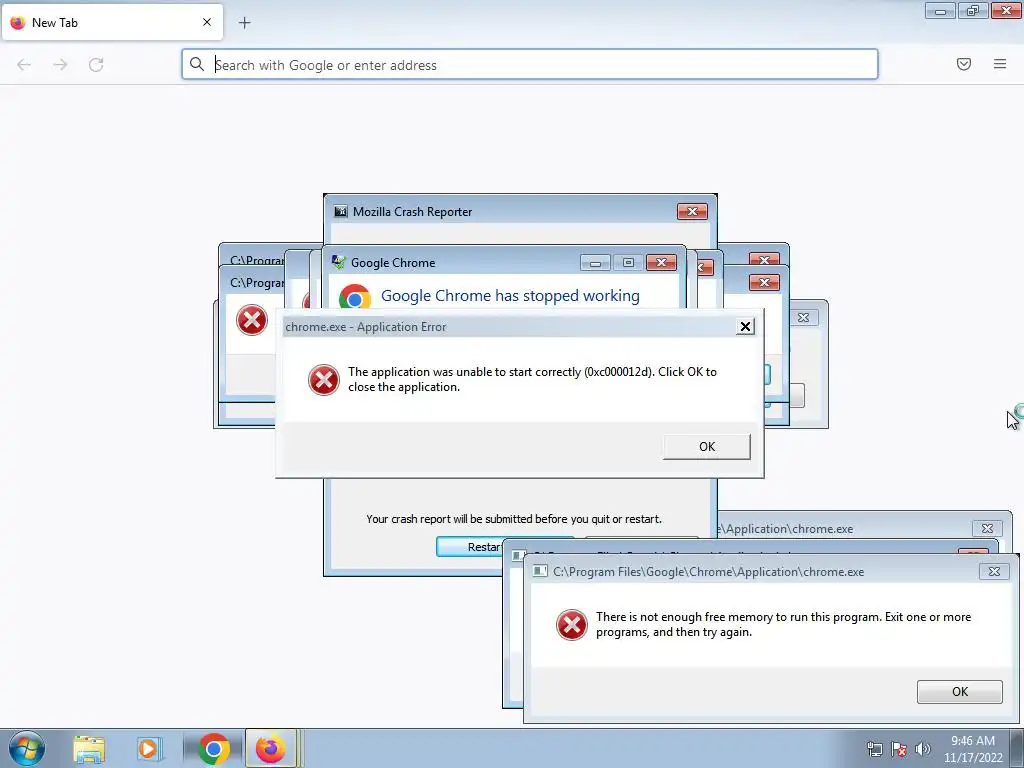Viewport: 1024px width, 768px height.
Task: Switch to Google Chrome in taskbar
Action: [x=214, y=749]
